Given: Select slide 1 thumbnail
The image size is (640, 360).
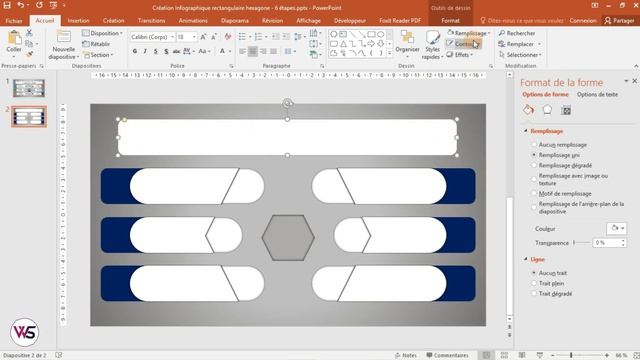Looking at the screenshot, I should point(29,88).
